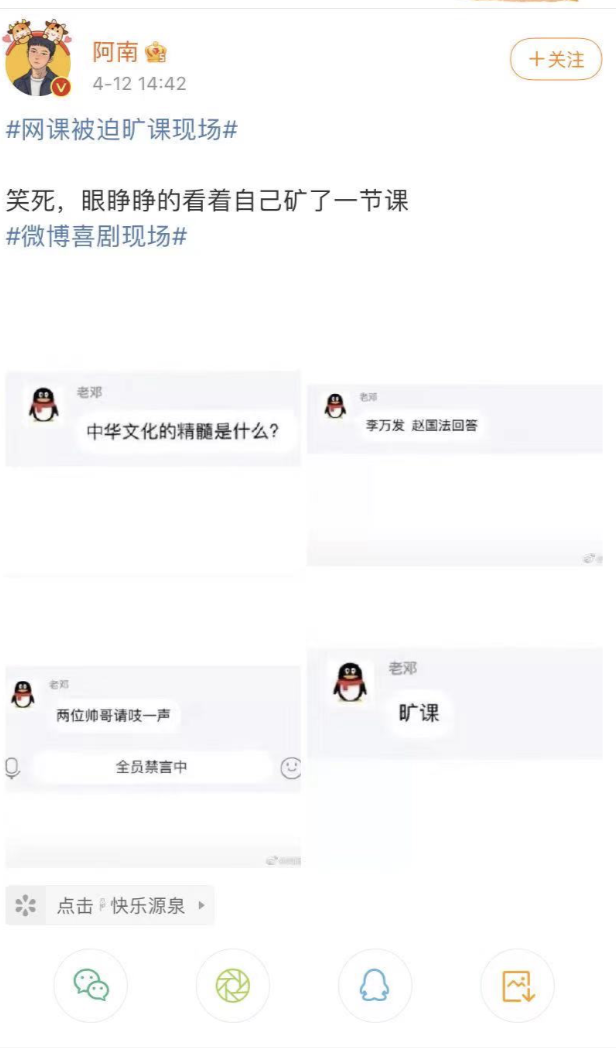Open the #网课被迫旷课现场# hashtag

[122, 130]
